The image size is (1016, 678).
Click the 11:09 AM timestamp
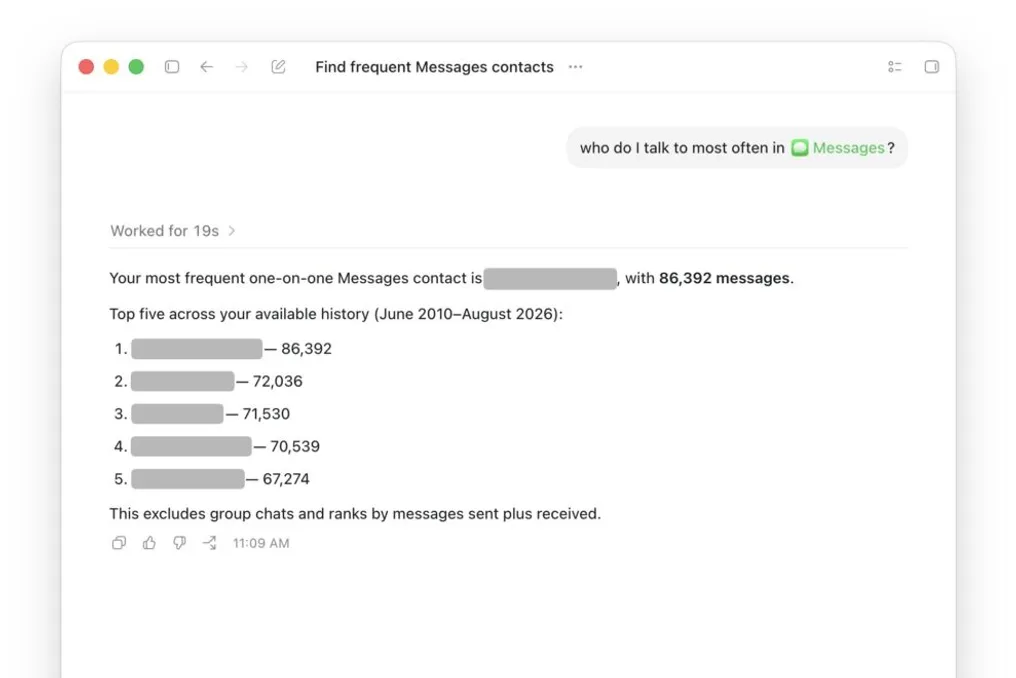(261, 543)
